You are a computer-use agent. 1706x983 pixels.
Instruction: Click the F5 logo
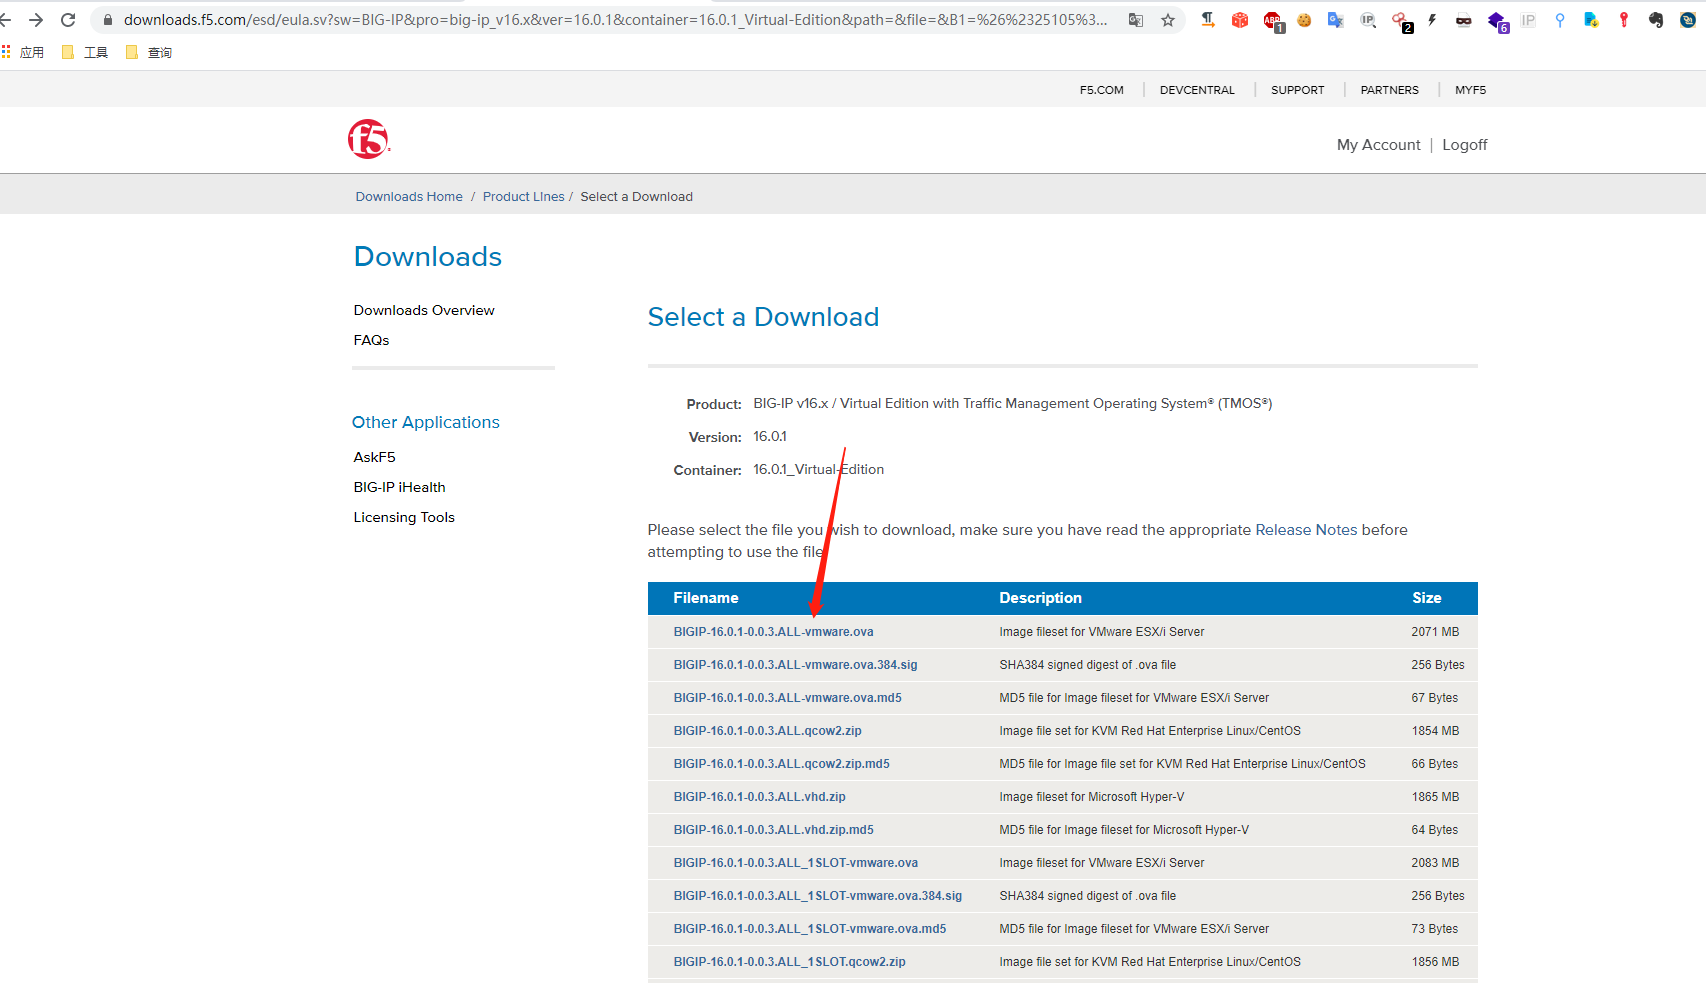[369, 139]
